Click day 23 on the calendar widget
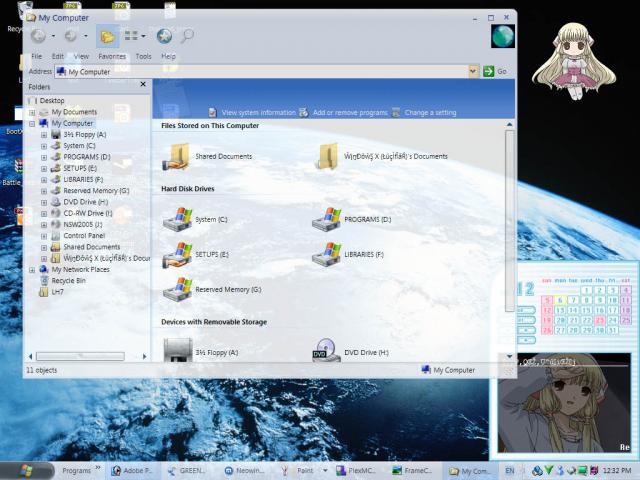The image size is (640, 480). pos(599,320)
